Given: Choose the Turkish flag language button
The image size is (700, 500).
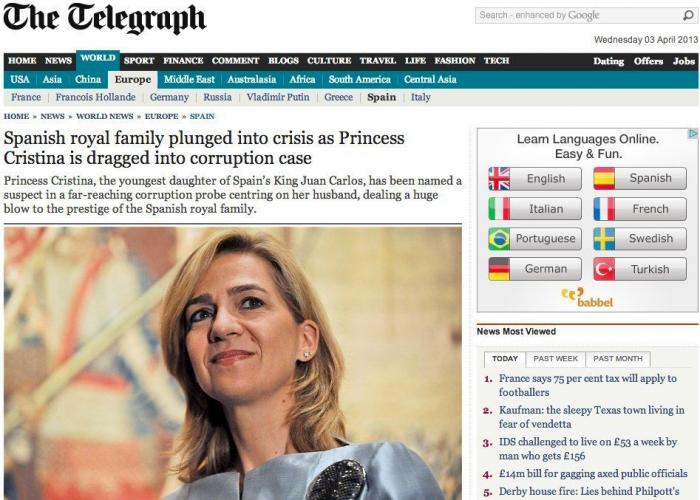Looking at the screenshot, I should 640,269.
